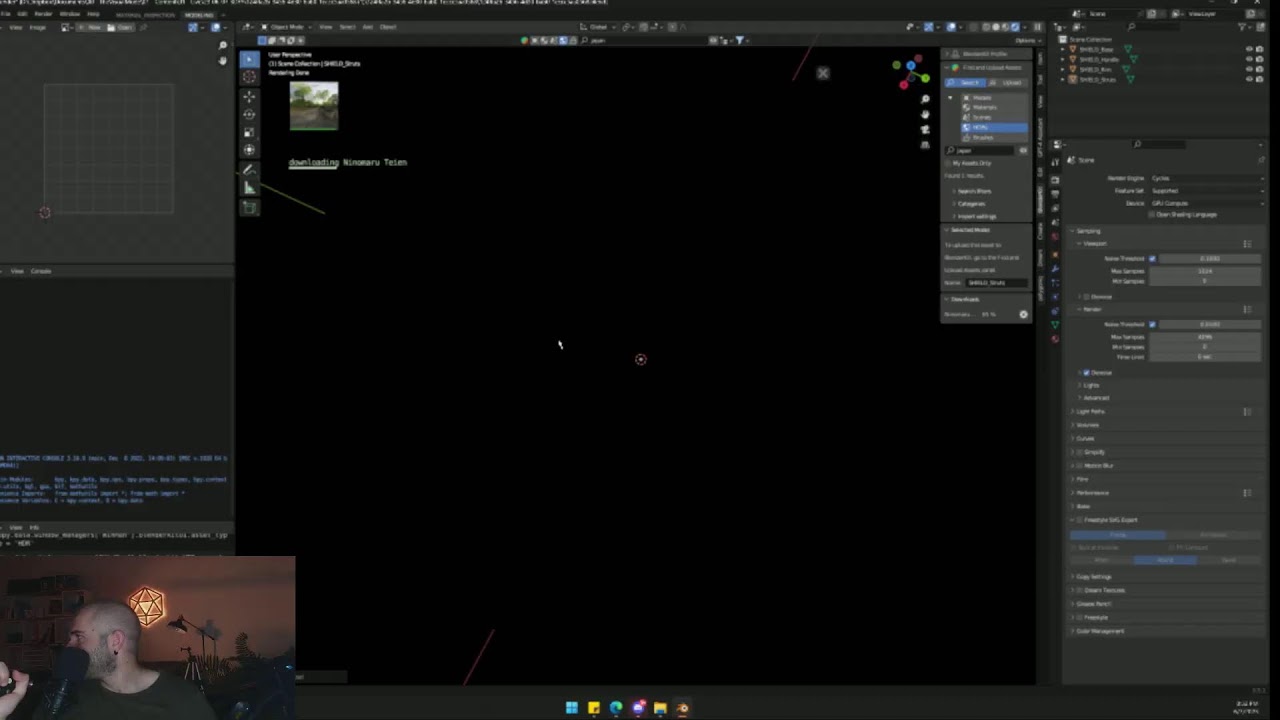Open Windows Start menu
Viewport: 1280px width, 720px height.
click(x=571, y=708)
